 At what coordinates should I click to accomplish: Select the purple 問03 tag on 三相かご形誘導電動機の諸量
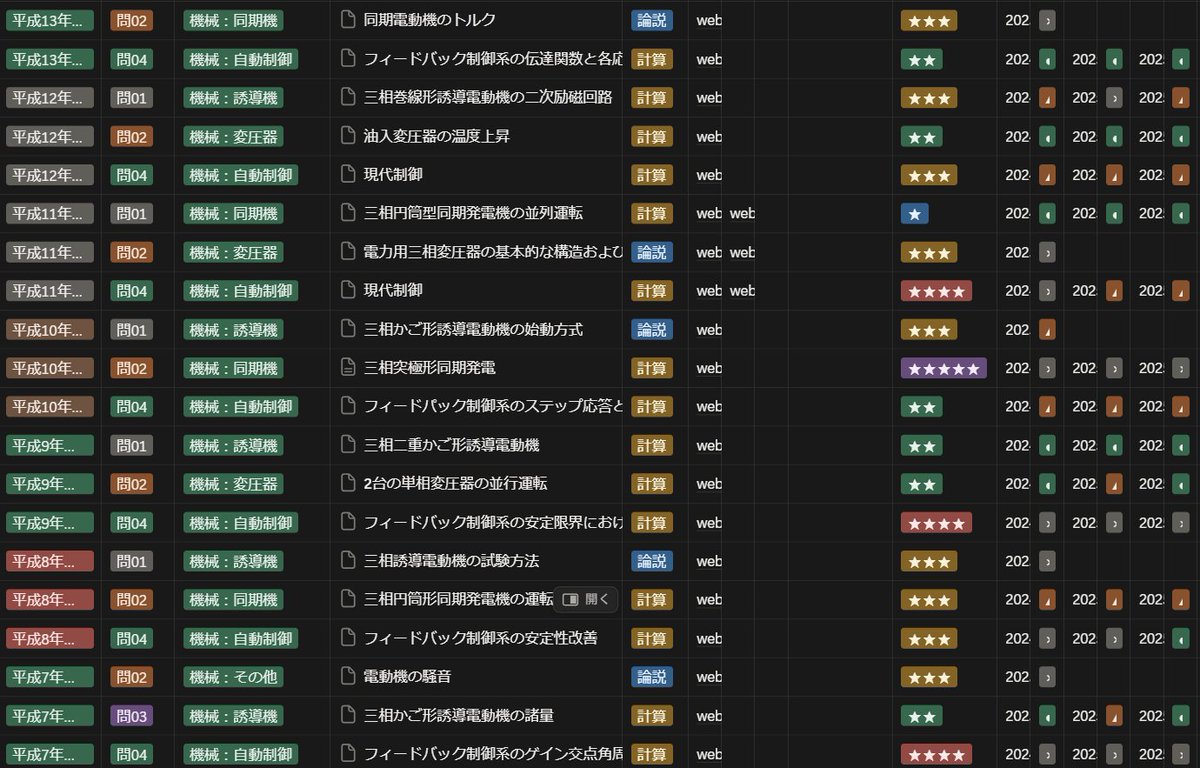[x=130, y=716]
